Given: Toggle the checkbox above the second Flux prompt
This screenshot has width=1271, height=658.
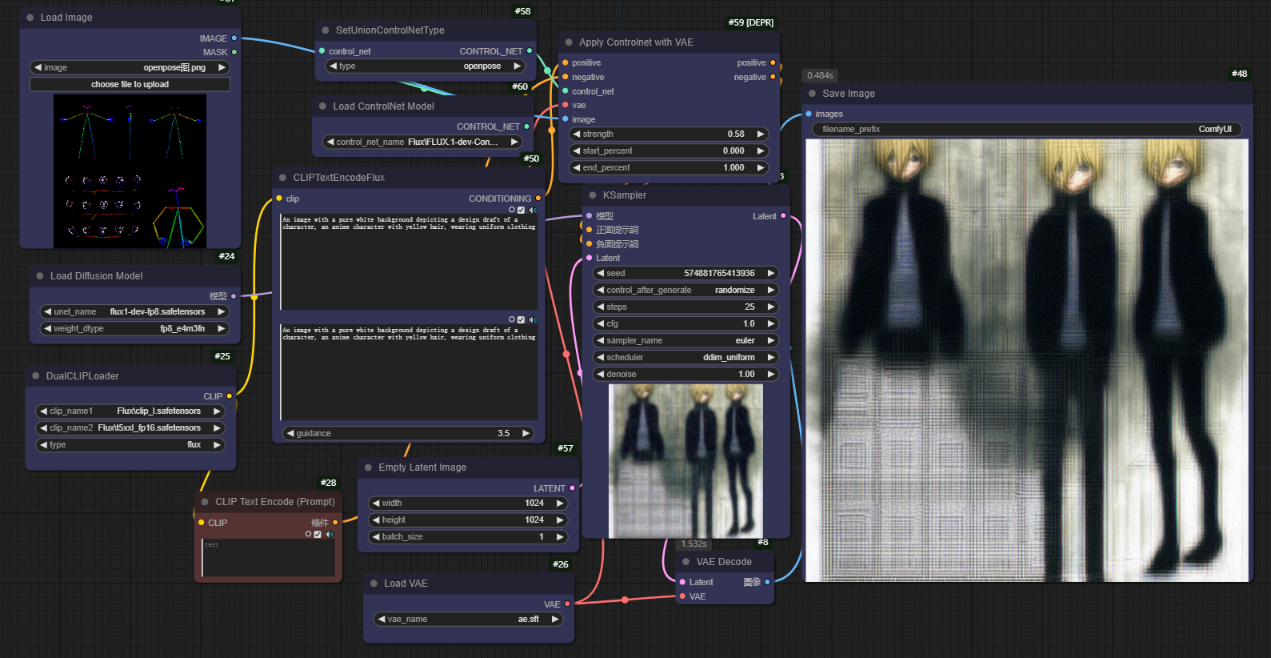Looking at the screenshot, I should 520,320.
